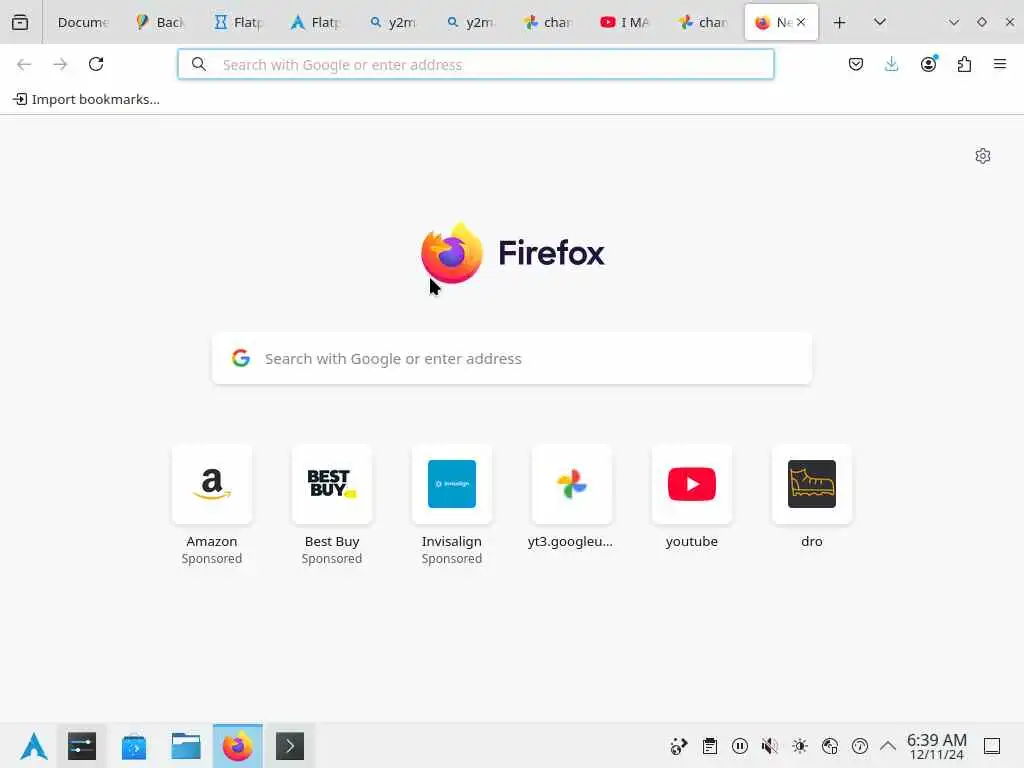
Task: Open System Settings taskbar icon
Action: [82, 746]
